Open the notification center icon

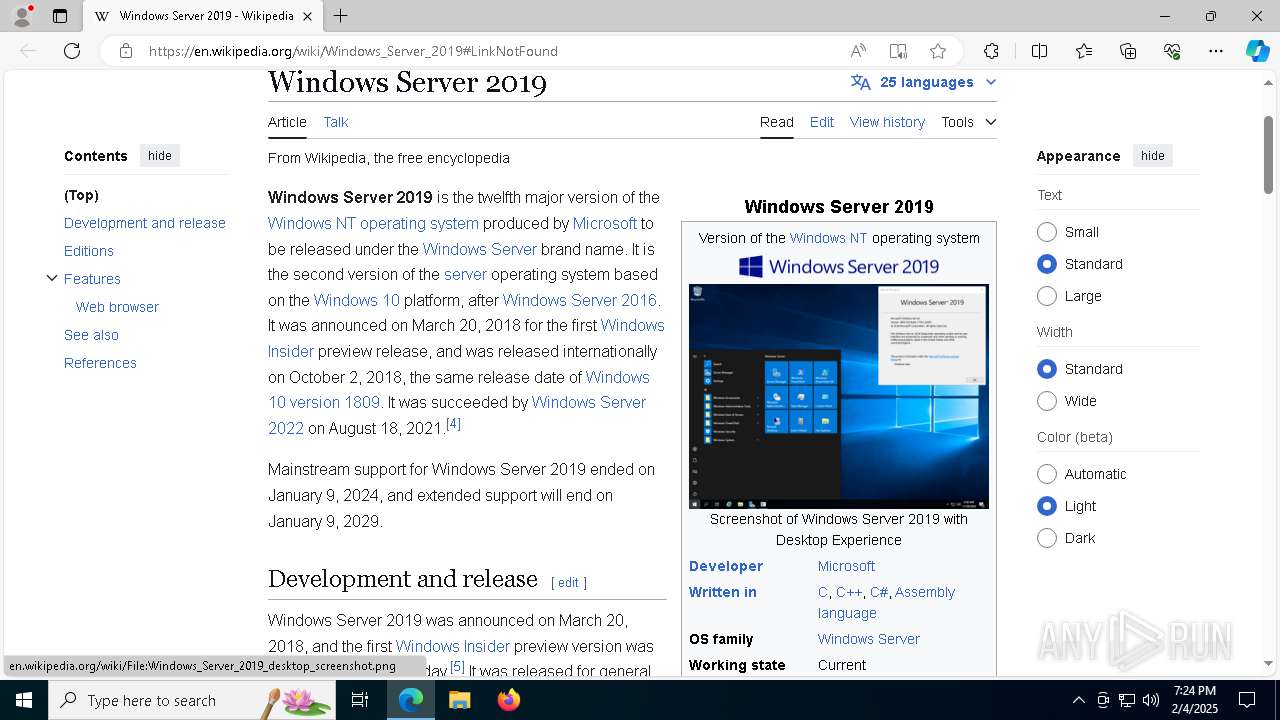coord(1247,700)
